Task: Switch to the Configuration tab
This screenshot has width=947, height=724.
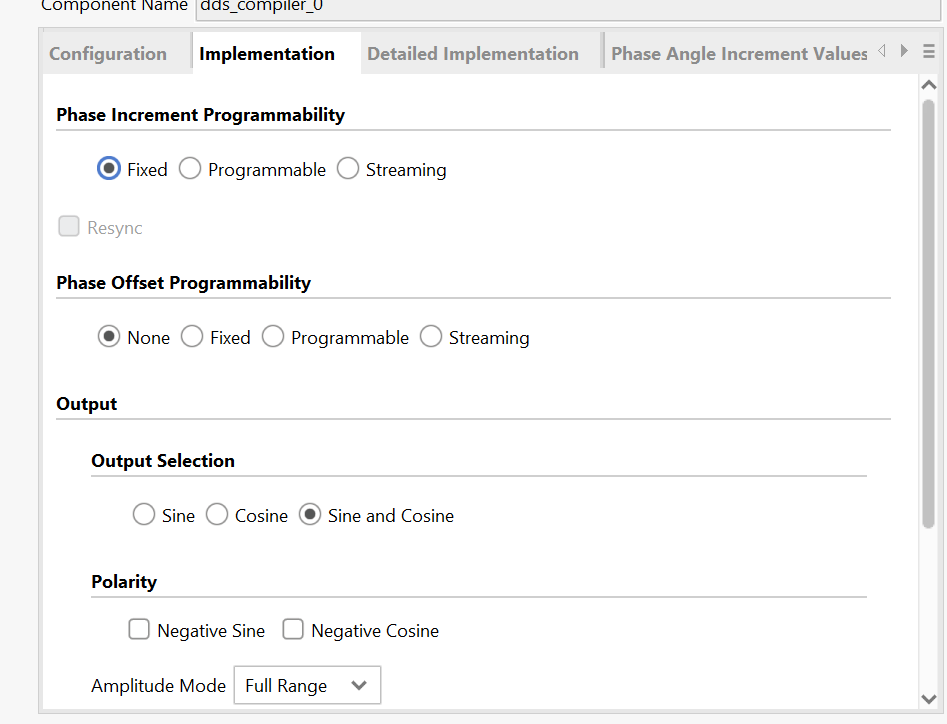Action: [108, 54]
